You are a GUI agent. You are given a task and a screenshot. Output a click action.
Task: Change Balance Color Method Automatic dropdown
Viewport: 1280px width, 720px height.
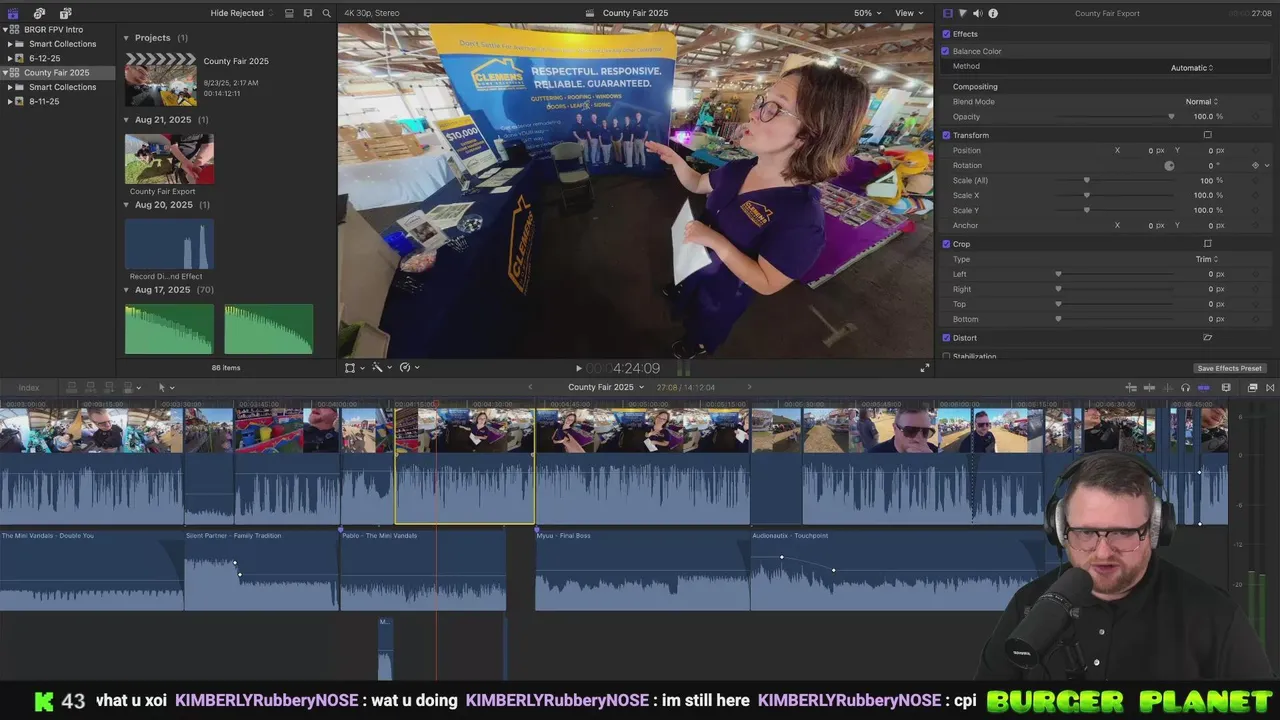click(x=1192, y=67)
